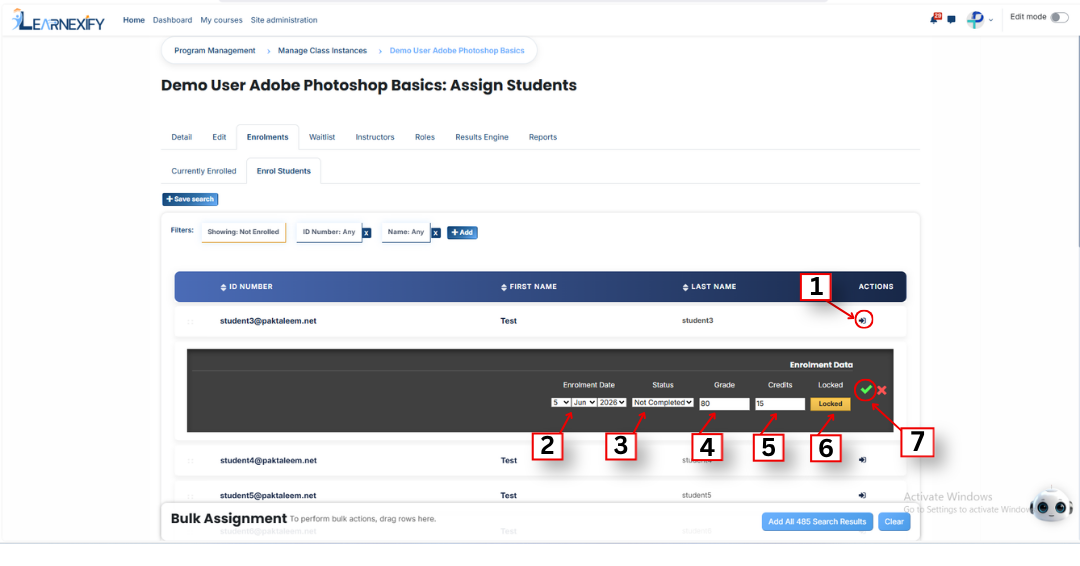This screenshot has width=1080, height=566.
Task: Open the ID Number: Any filter
Action: tap(329, 232)
